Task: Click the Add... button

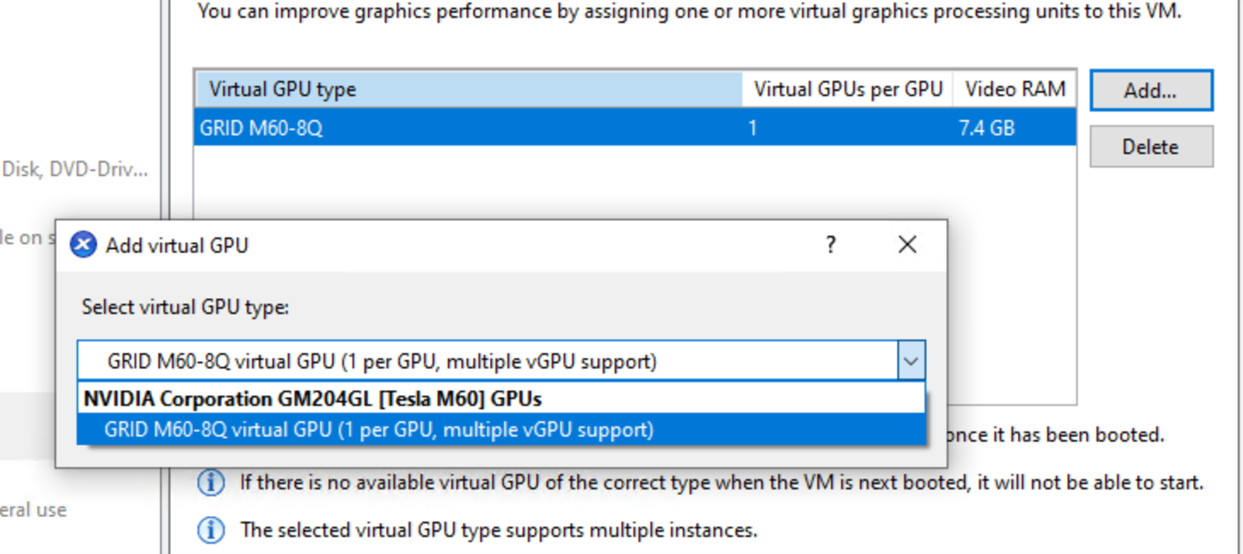Action: pos(1151,90)
